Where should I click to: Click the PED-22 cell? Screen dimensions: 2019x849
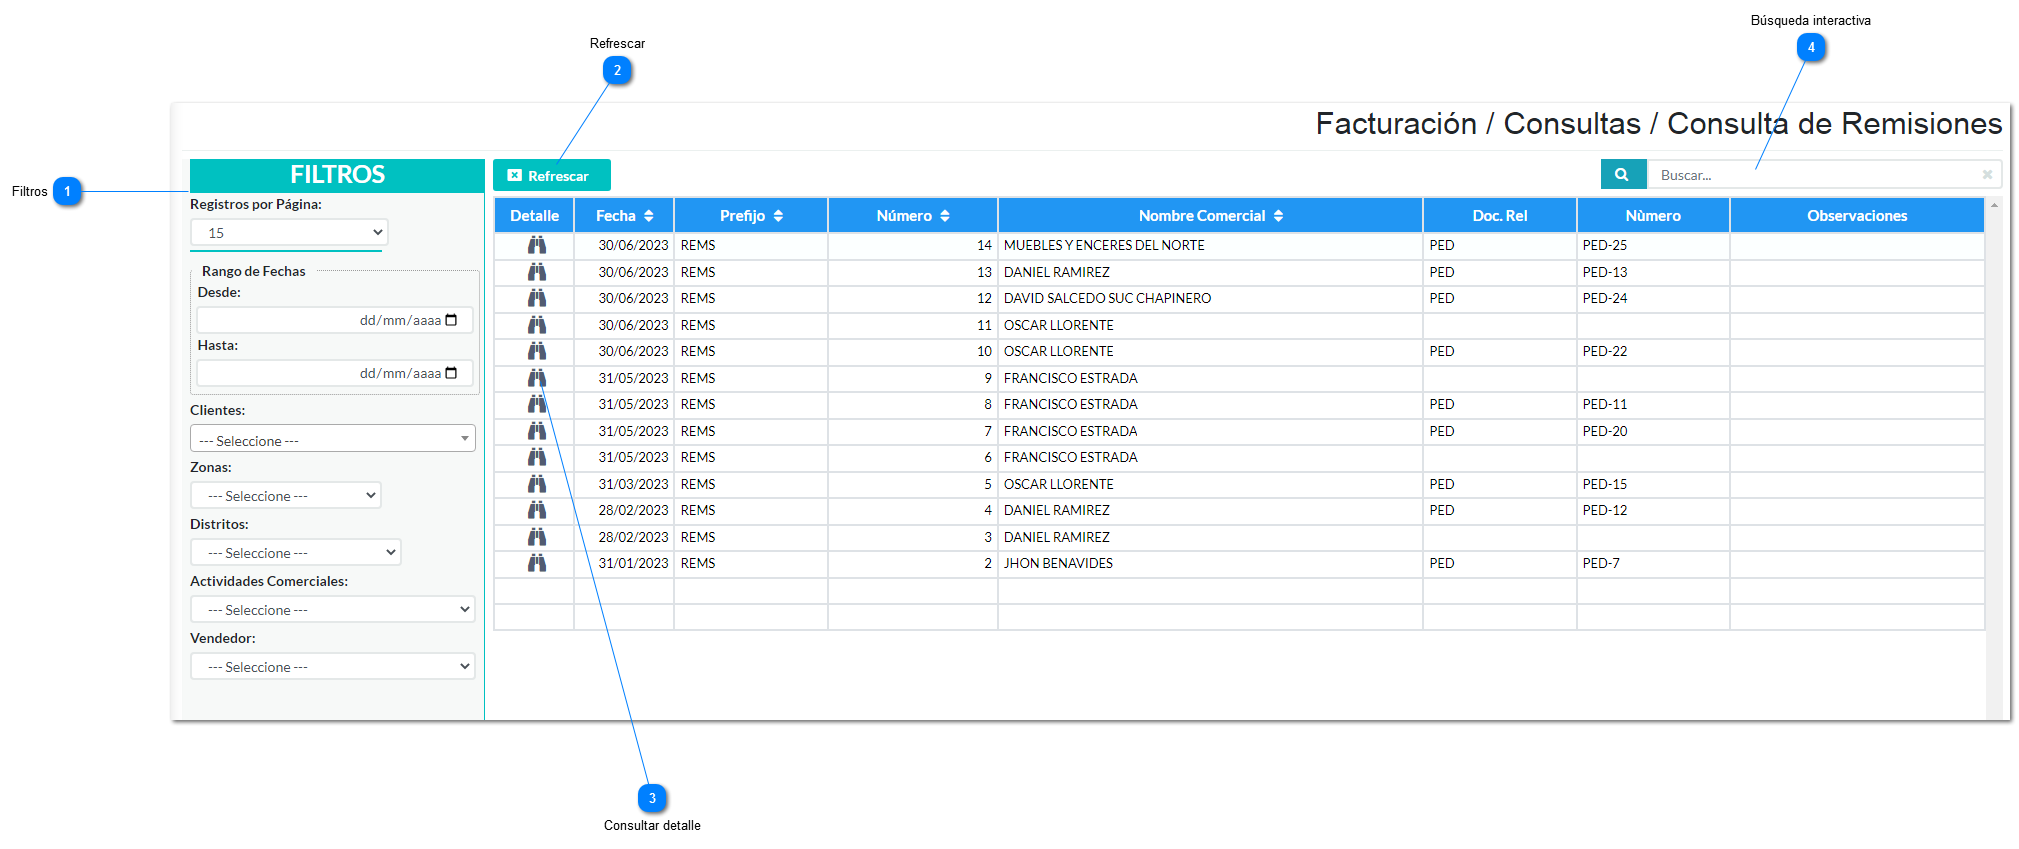[x=1653, y=351]
